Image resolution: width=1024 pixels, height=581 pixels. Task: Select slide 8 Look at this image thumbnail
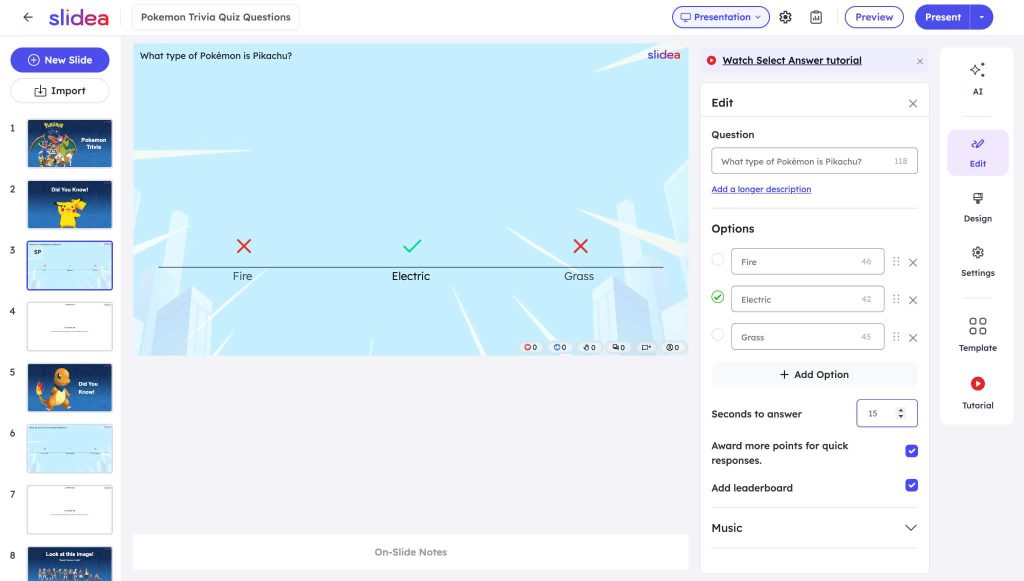[69, 563]
